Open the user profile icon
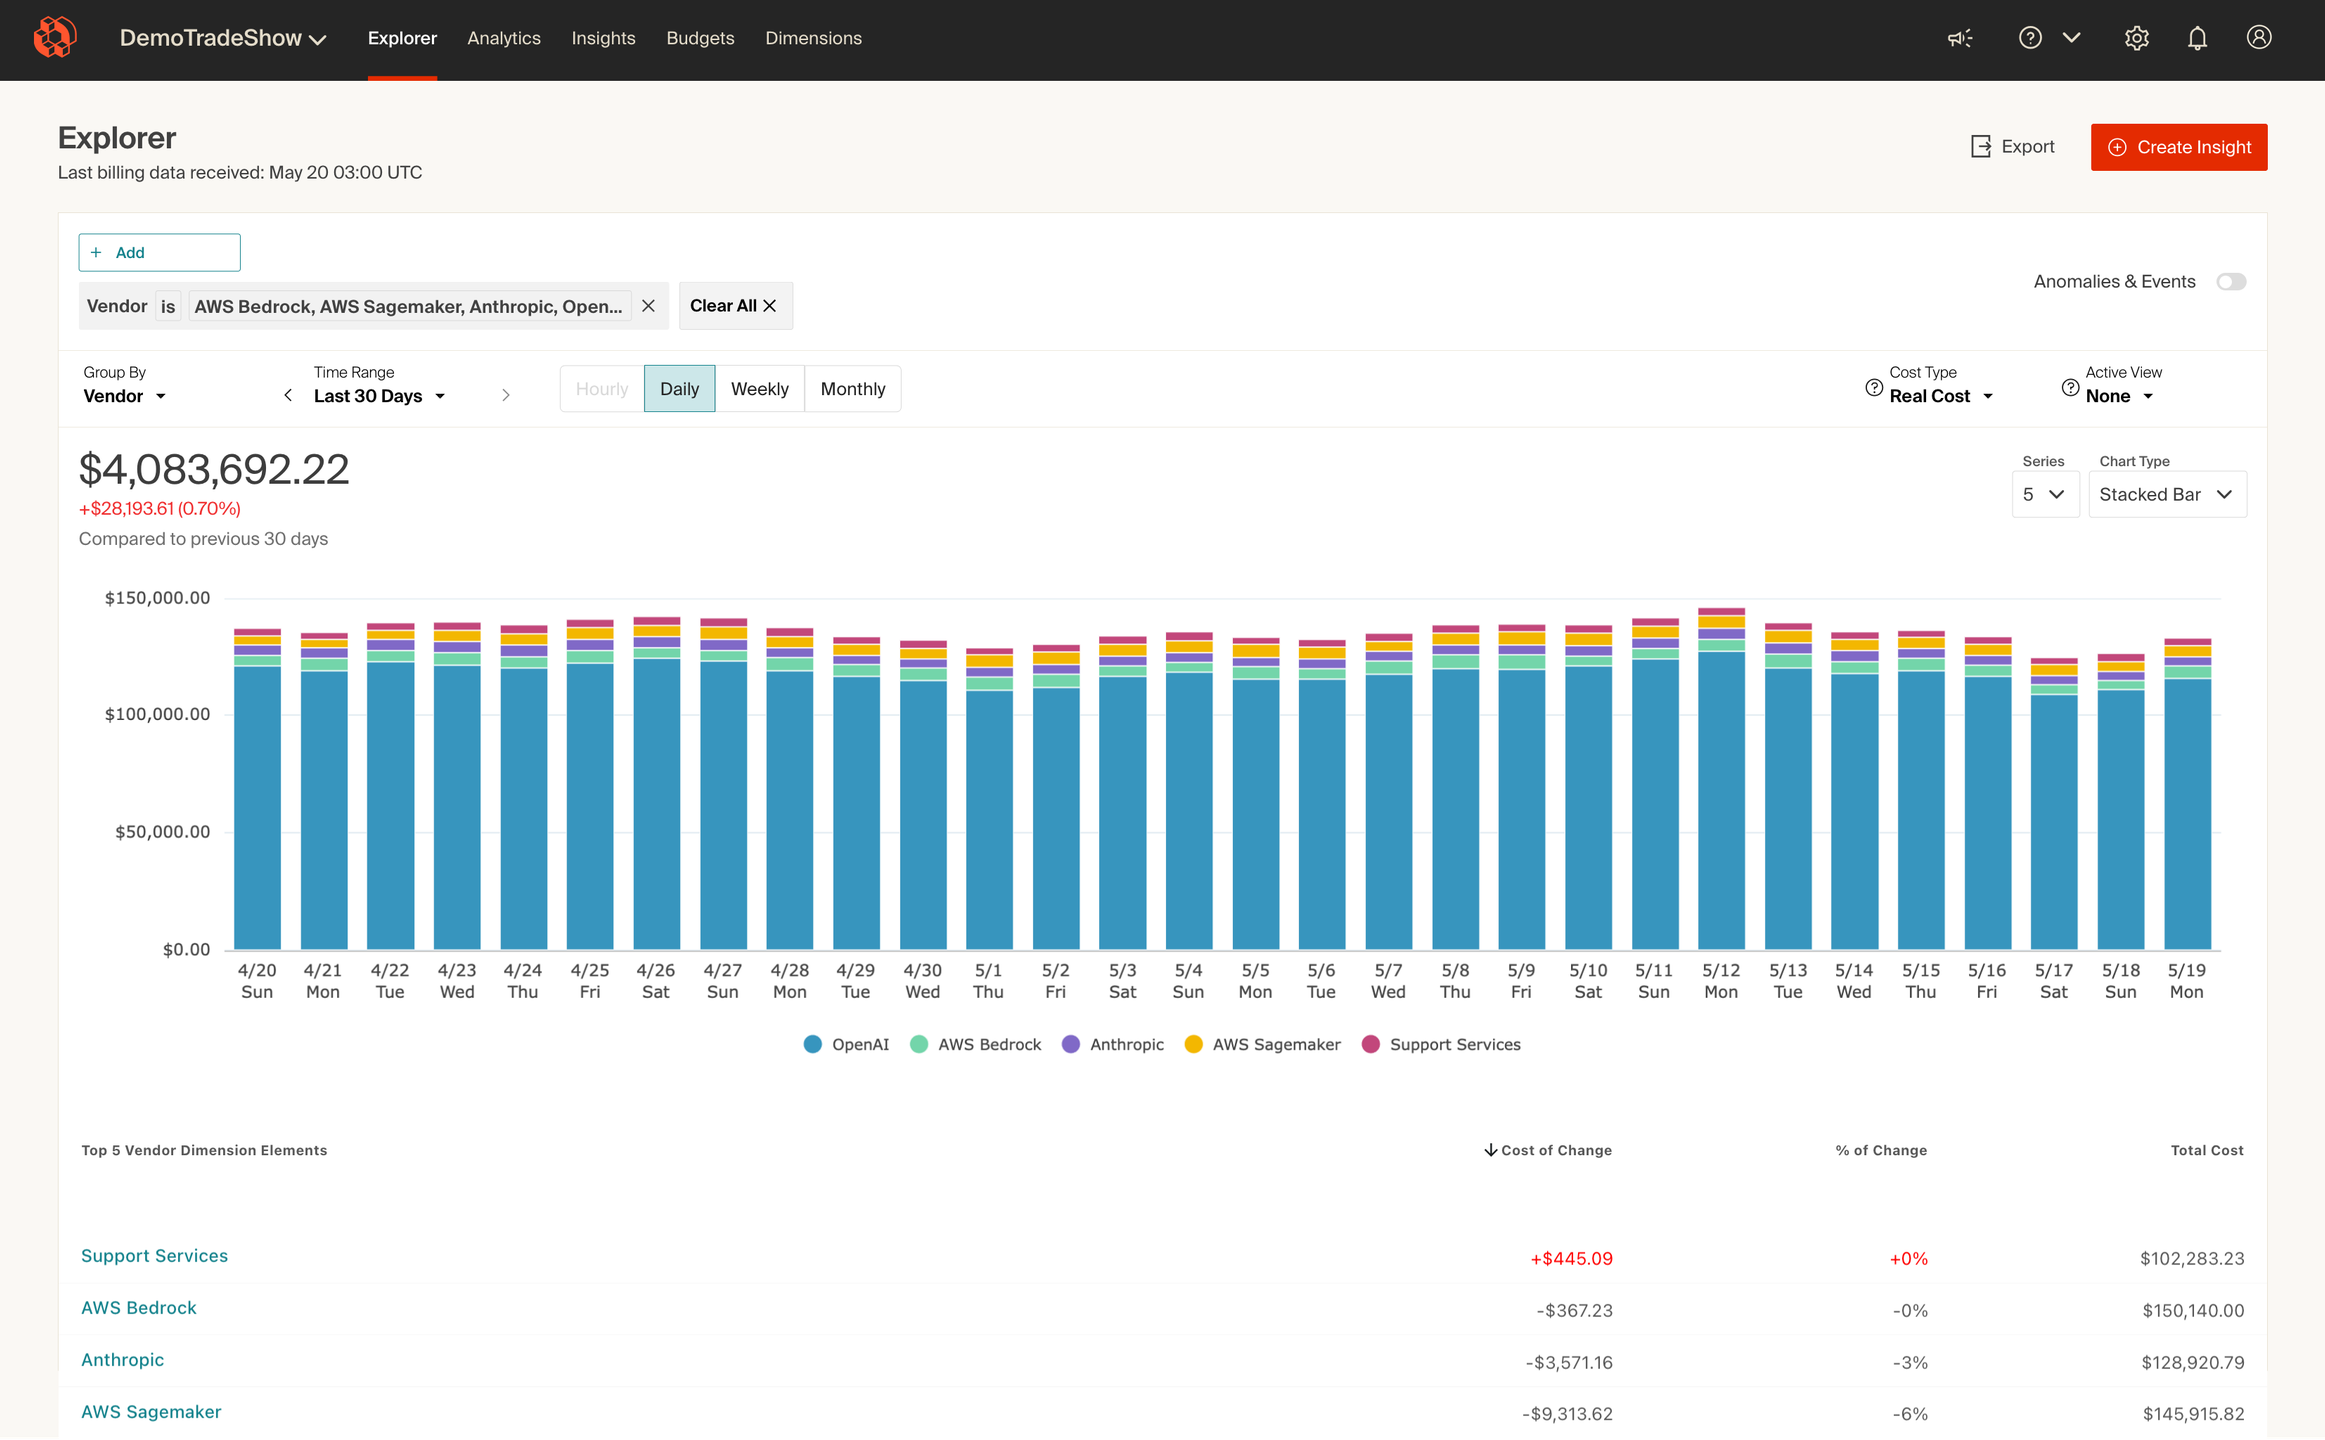The width and height of the screenshot is (2325, 1440). [x=2258, y=38]
